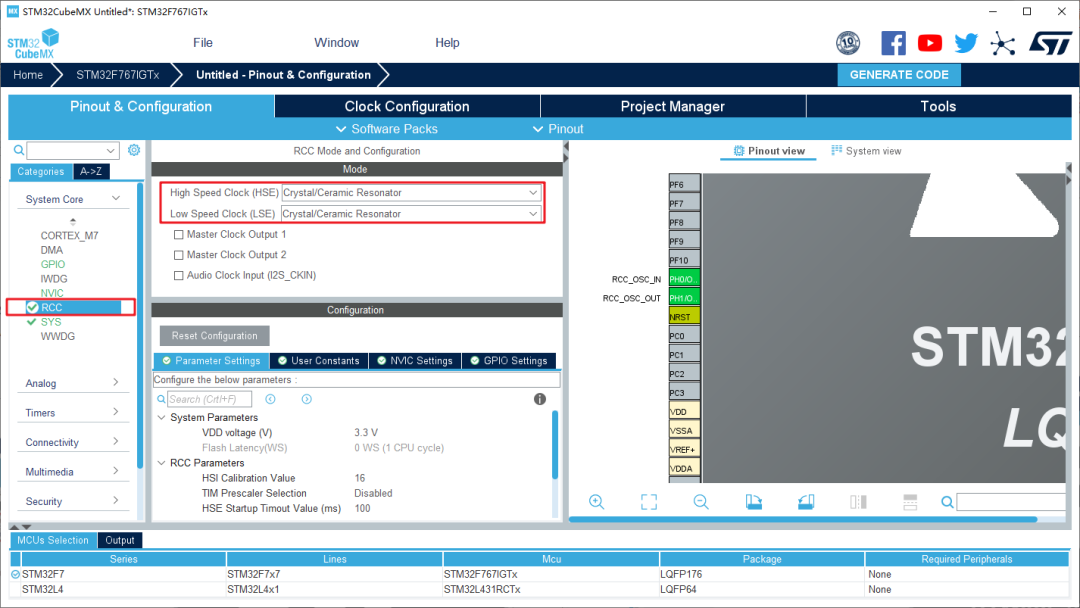Click the VDD pin on chip
Image resolution: width=1080 pixels, height=608 pixels.
[x=684, y=412]
